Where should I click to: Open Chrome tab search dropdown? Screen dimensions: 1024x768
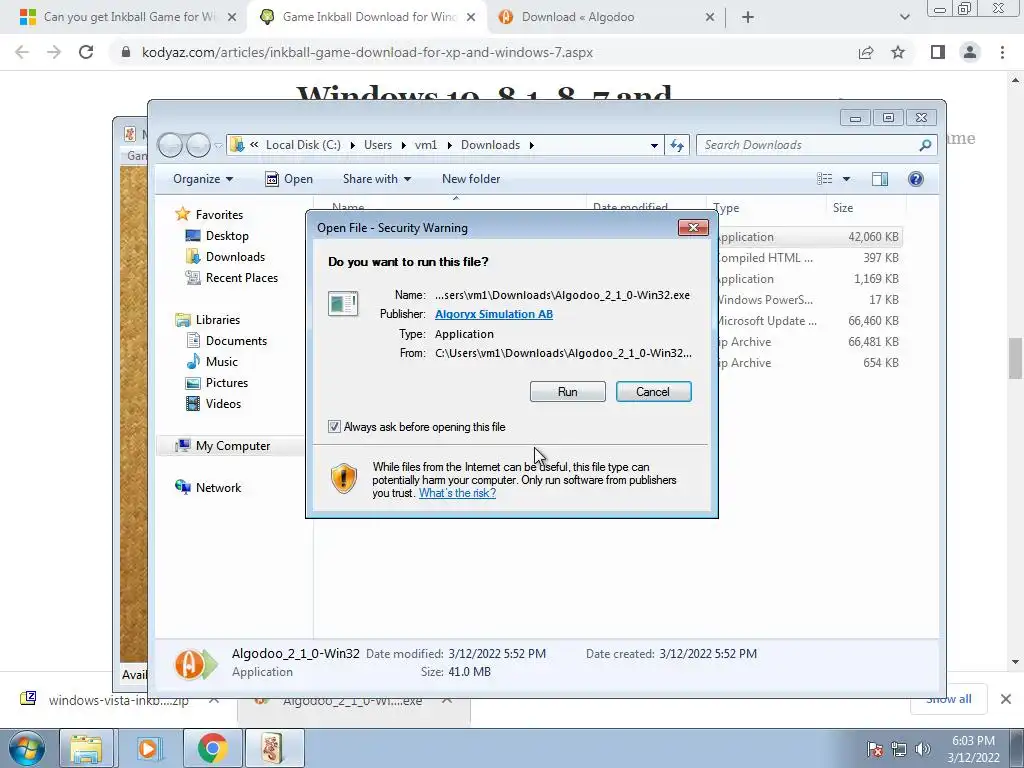904,17
